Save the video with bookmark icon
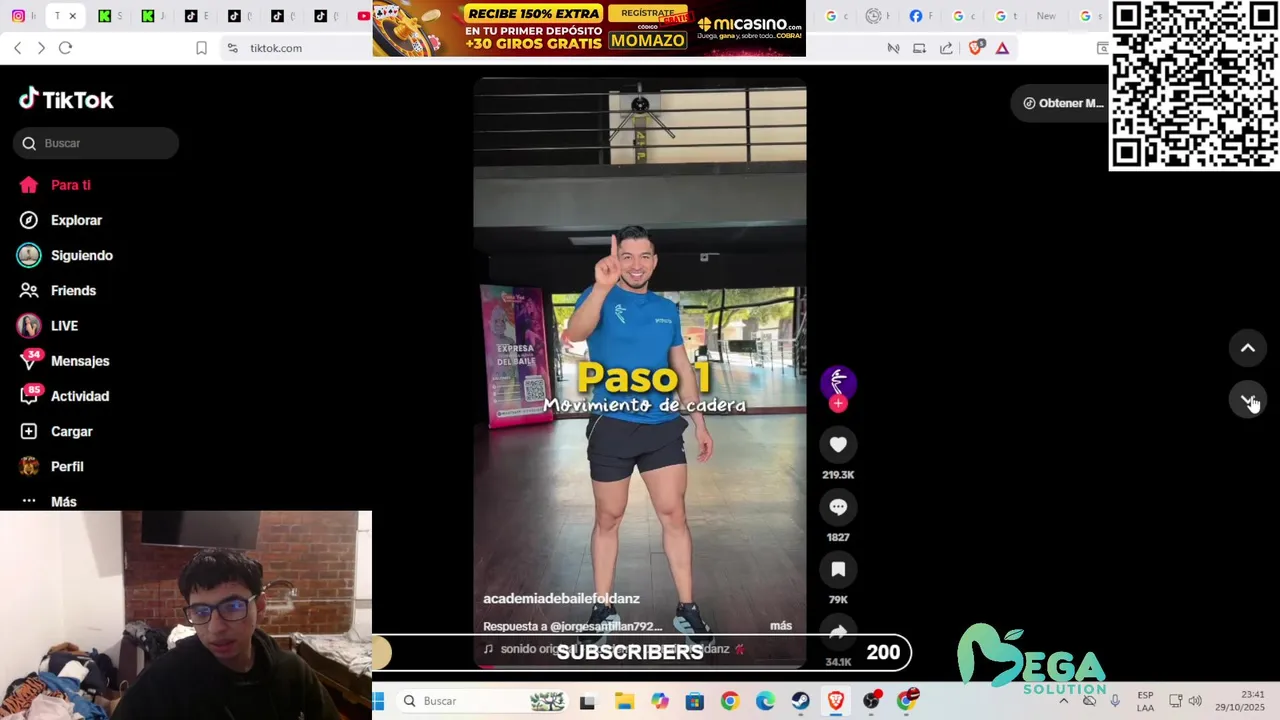 pos(838,569)
